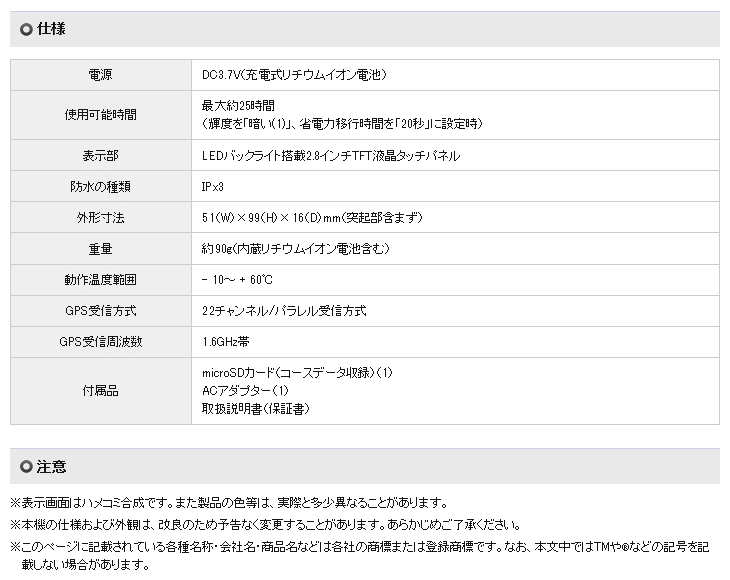Image resolution: width=730 pixels, height=580 pixels.
Task: Click the microSDカード accessory line
Action: (297, 373)
